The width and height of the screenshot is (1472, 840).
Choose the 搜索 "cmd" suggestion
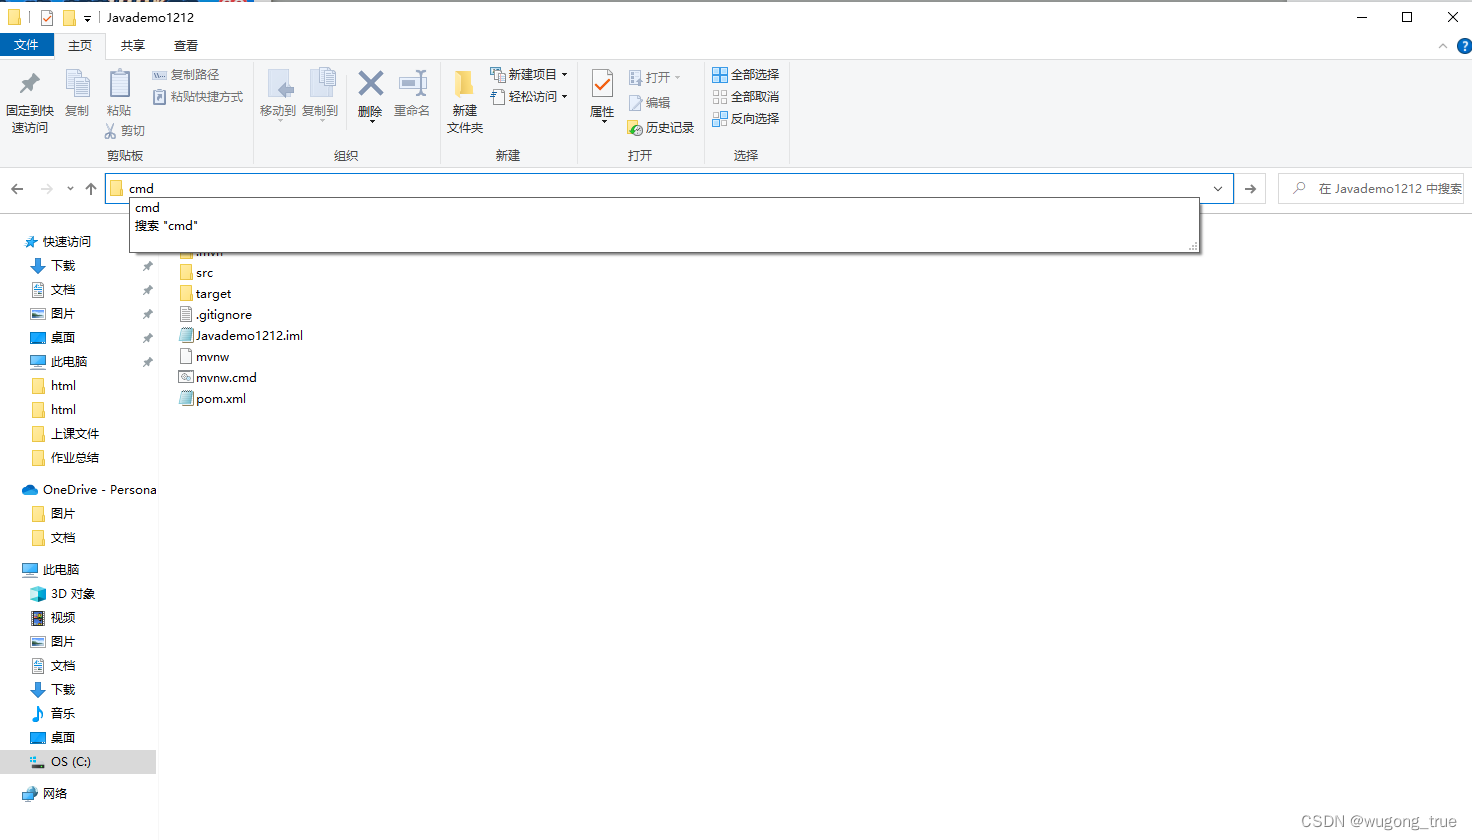pos(165,225)
